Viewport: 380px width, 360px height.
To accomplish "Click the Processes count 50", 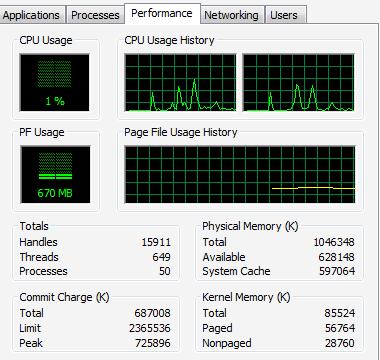I will 165,271.
